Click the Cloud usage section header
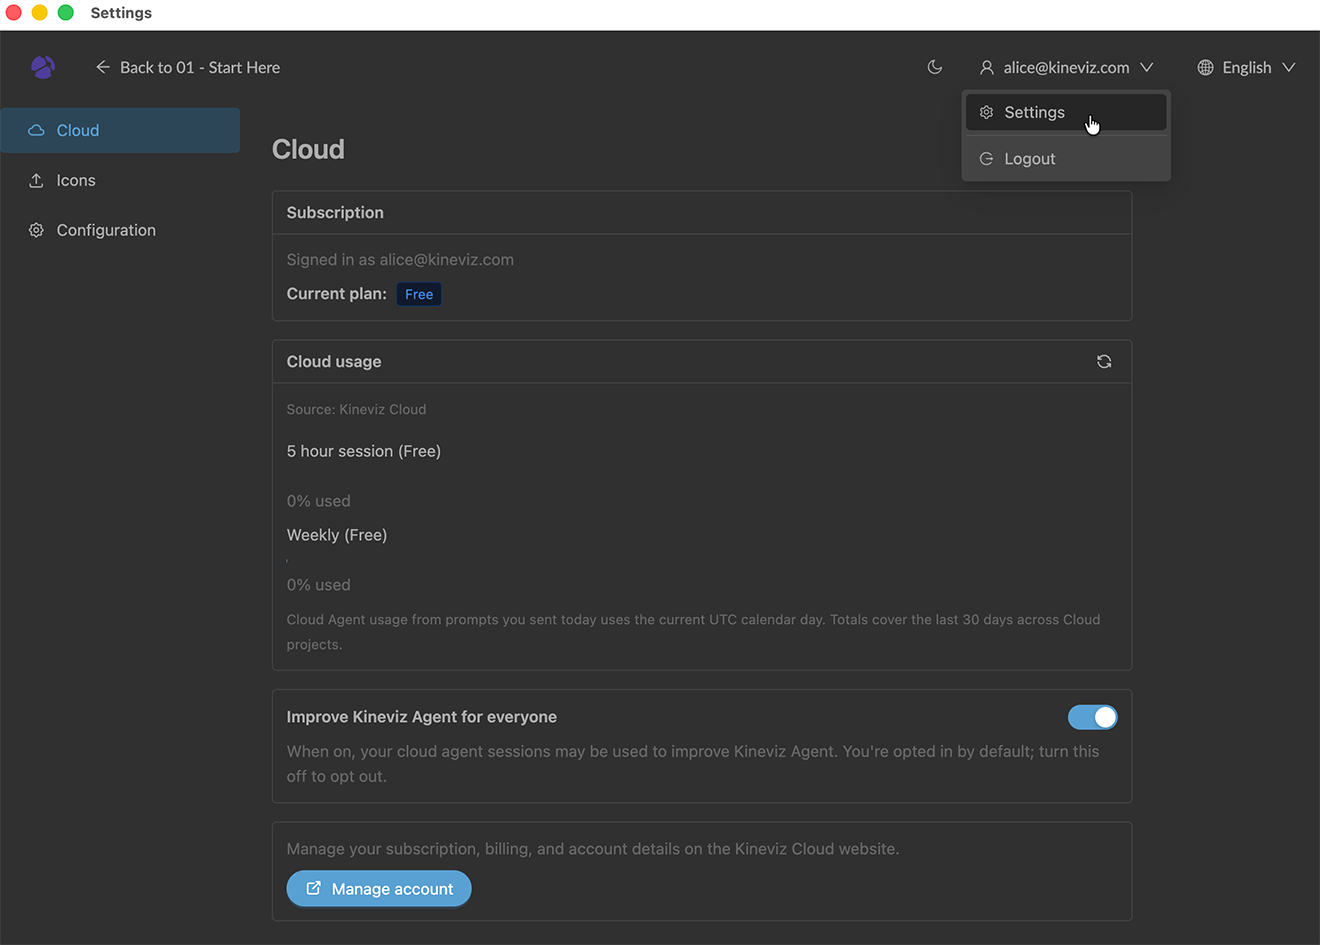 [x=334, y=361]
